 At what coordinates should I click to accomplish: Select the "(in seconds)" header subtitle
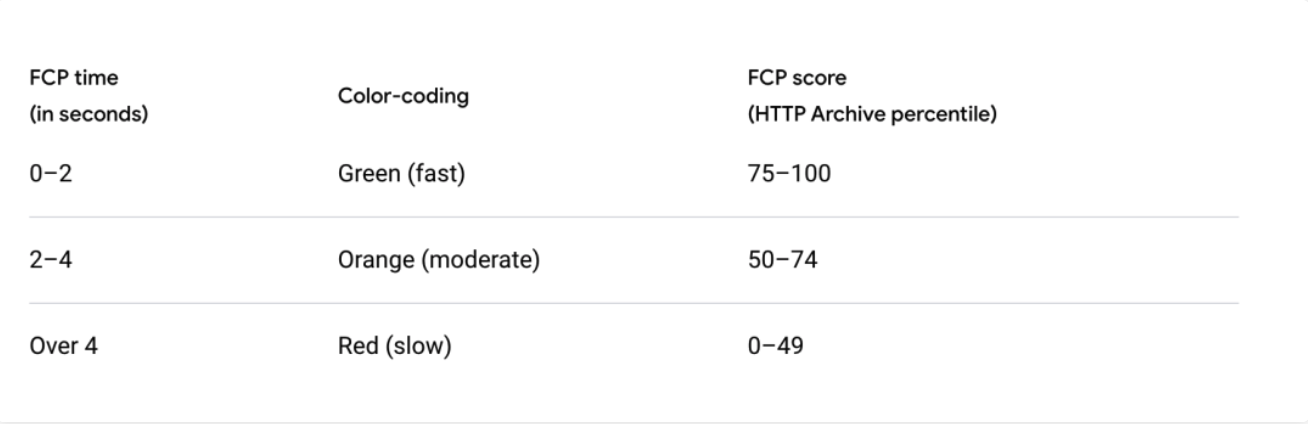[x=88, y=114]
